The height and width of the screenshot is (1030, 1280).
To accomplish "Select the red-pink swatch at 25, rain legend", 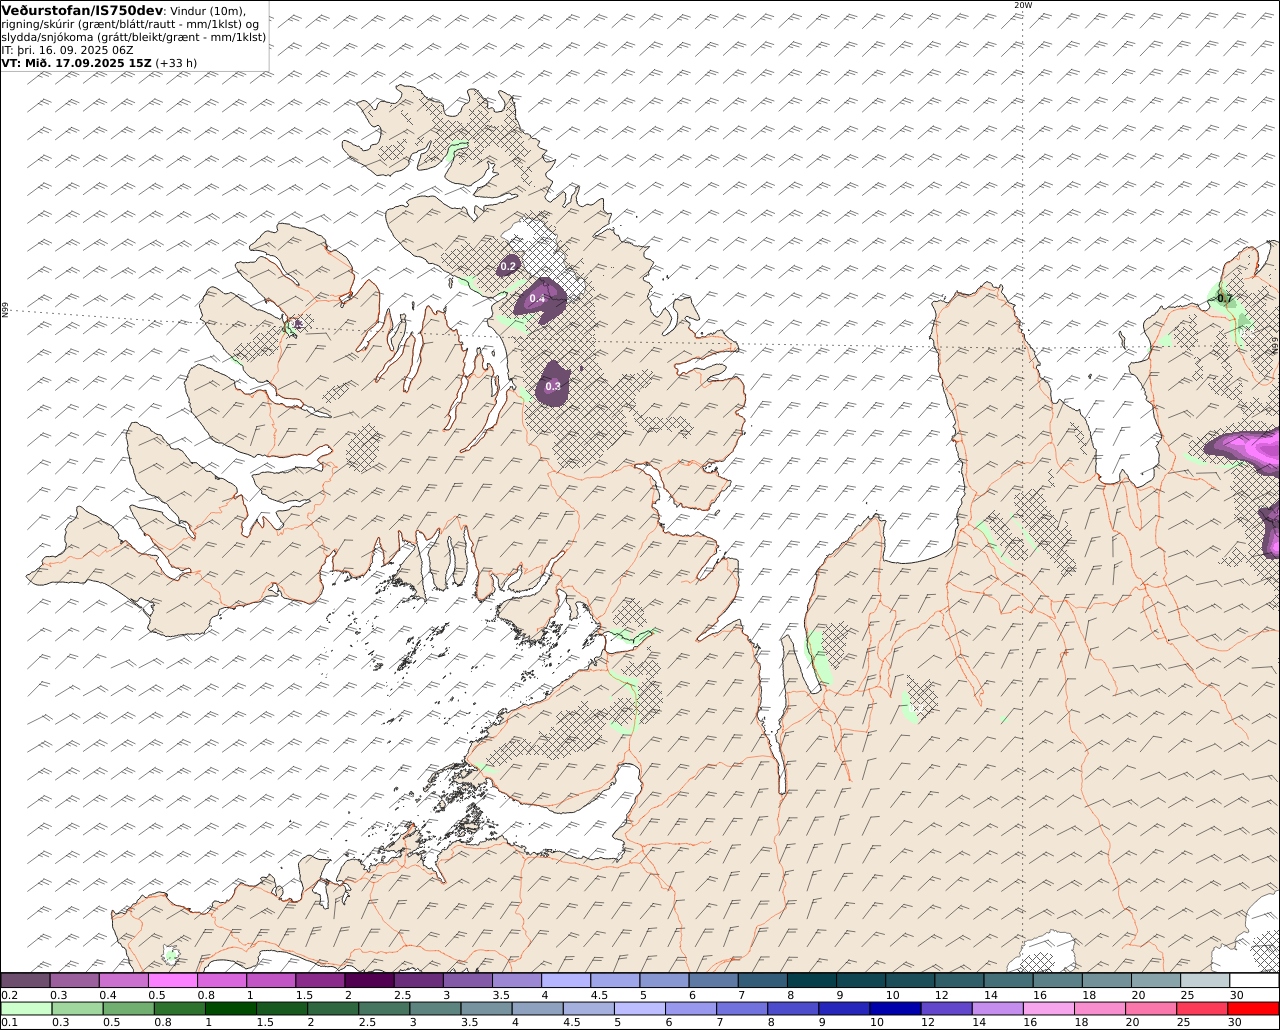I will pyautogui.click(x=1202, y=1008).
